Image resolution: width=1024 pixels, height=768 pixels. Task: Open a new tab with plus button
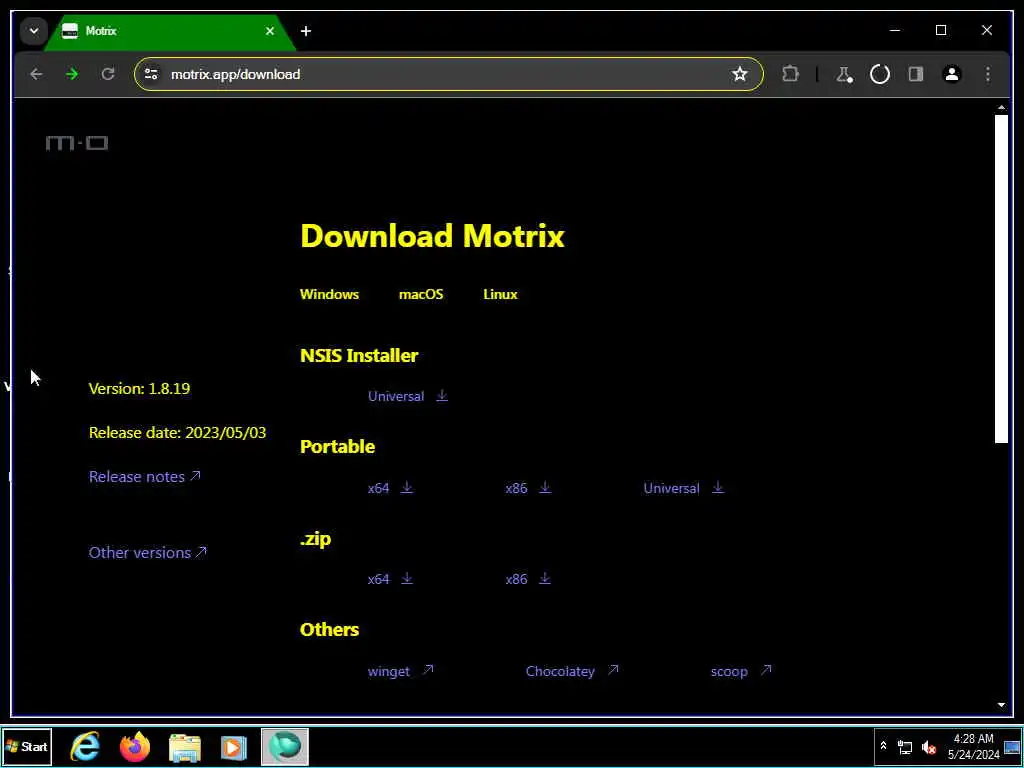click(306, 31)
